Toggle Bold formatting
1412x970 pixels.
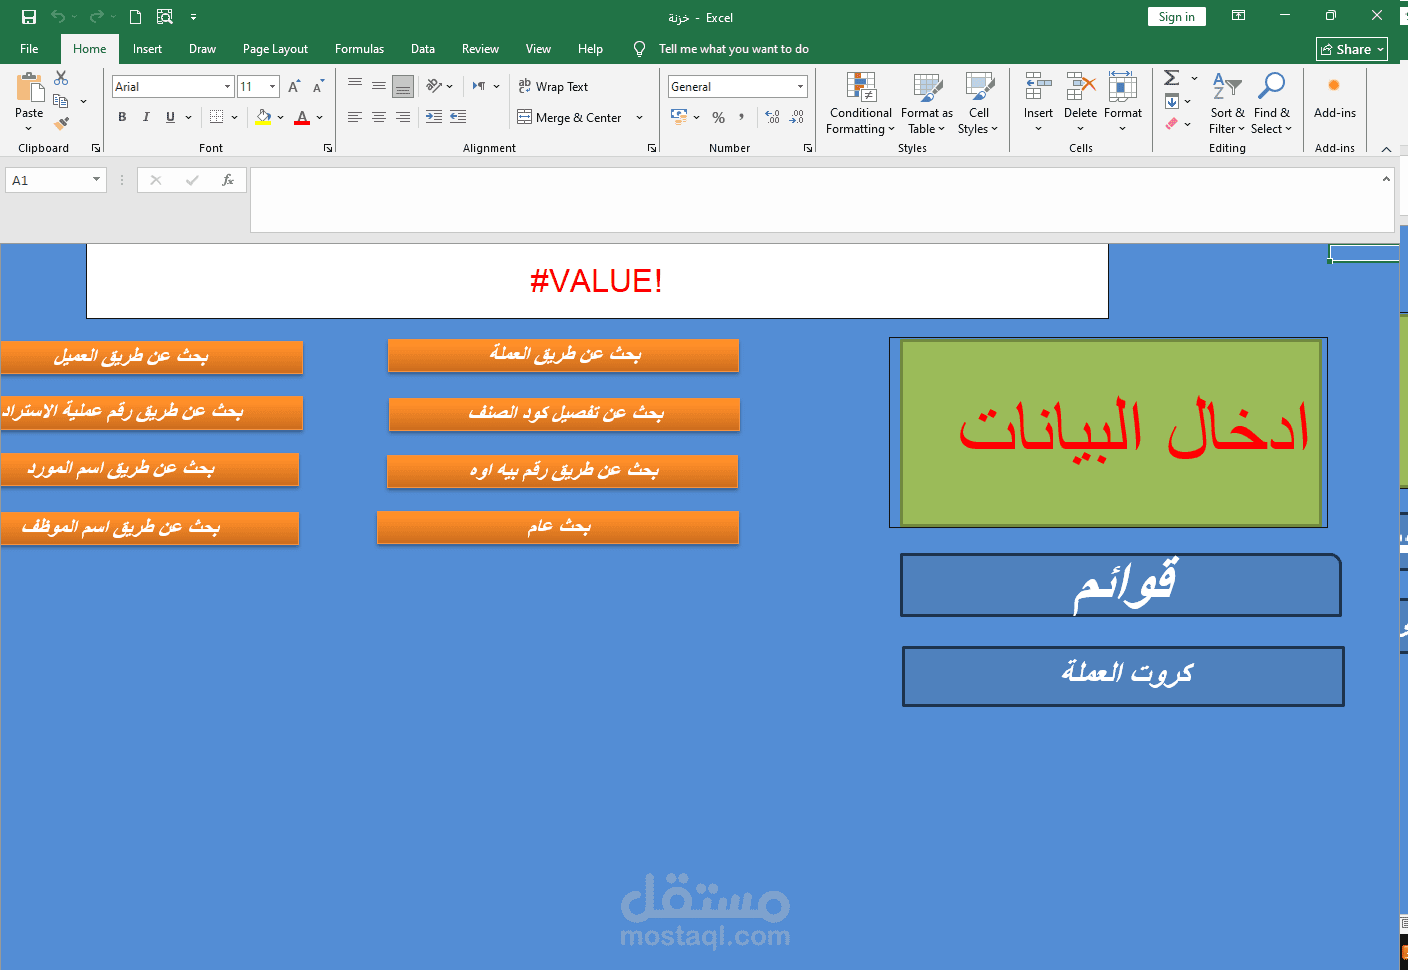(x=122, y=117)
